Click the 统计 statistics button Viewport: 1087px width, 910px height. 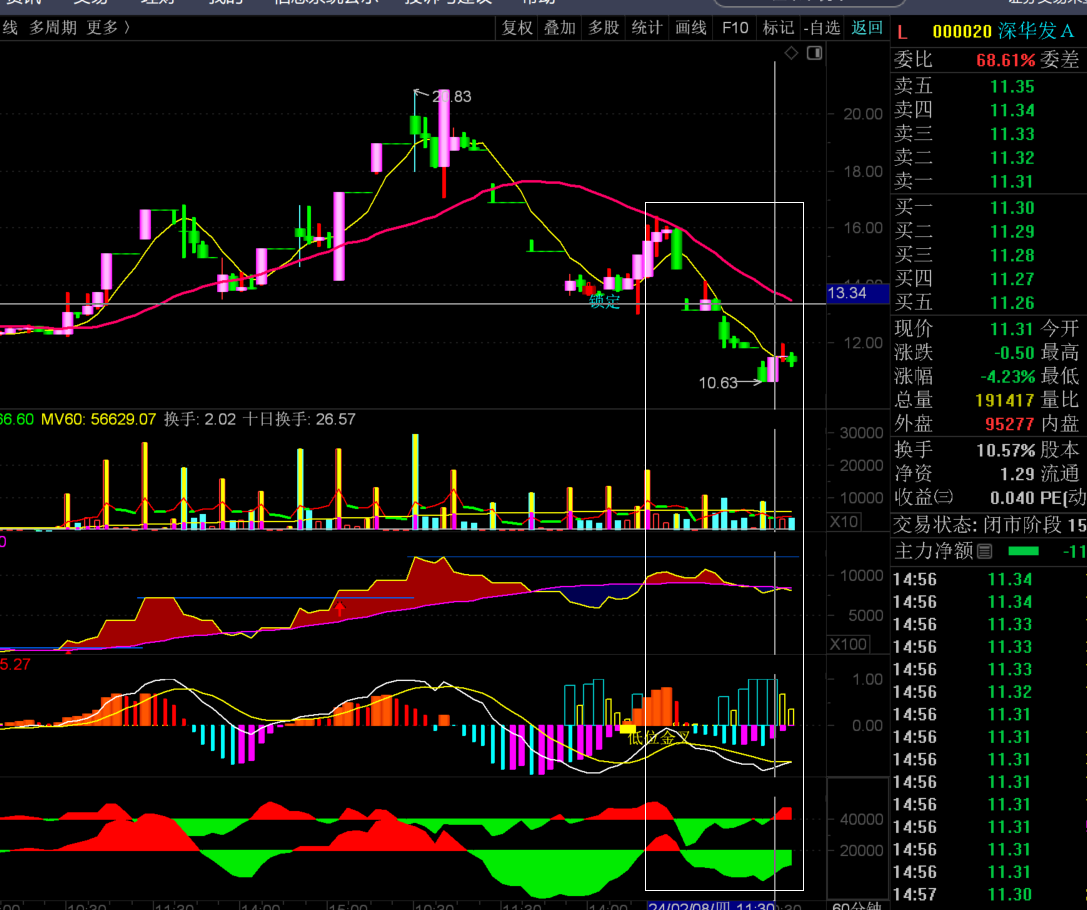[647, 28]
